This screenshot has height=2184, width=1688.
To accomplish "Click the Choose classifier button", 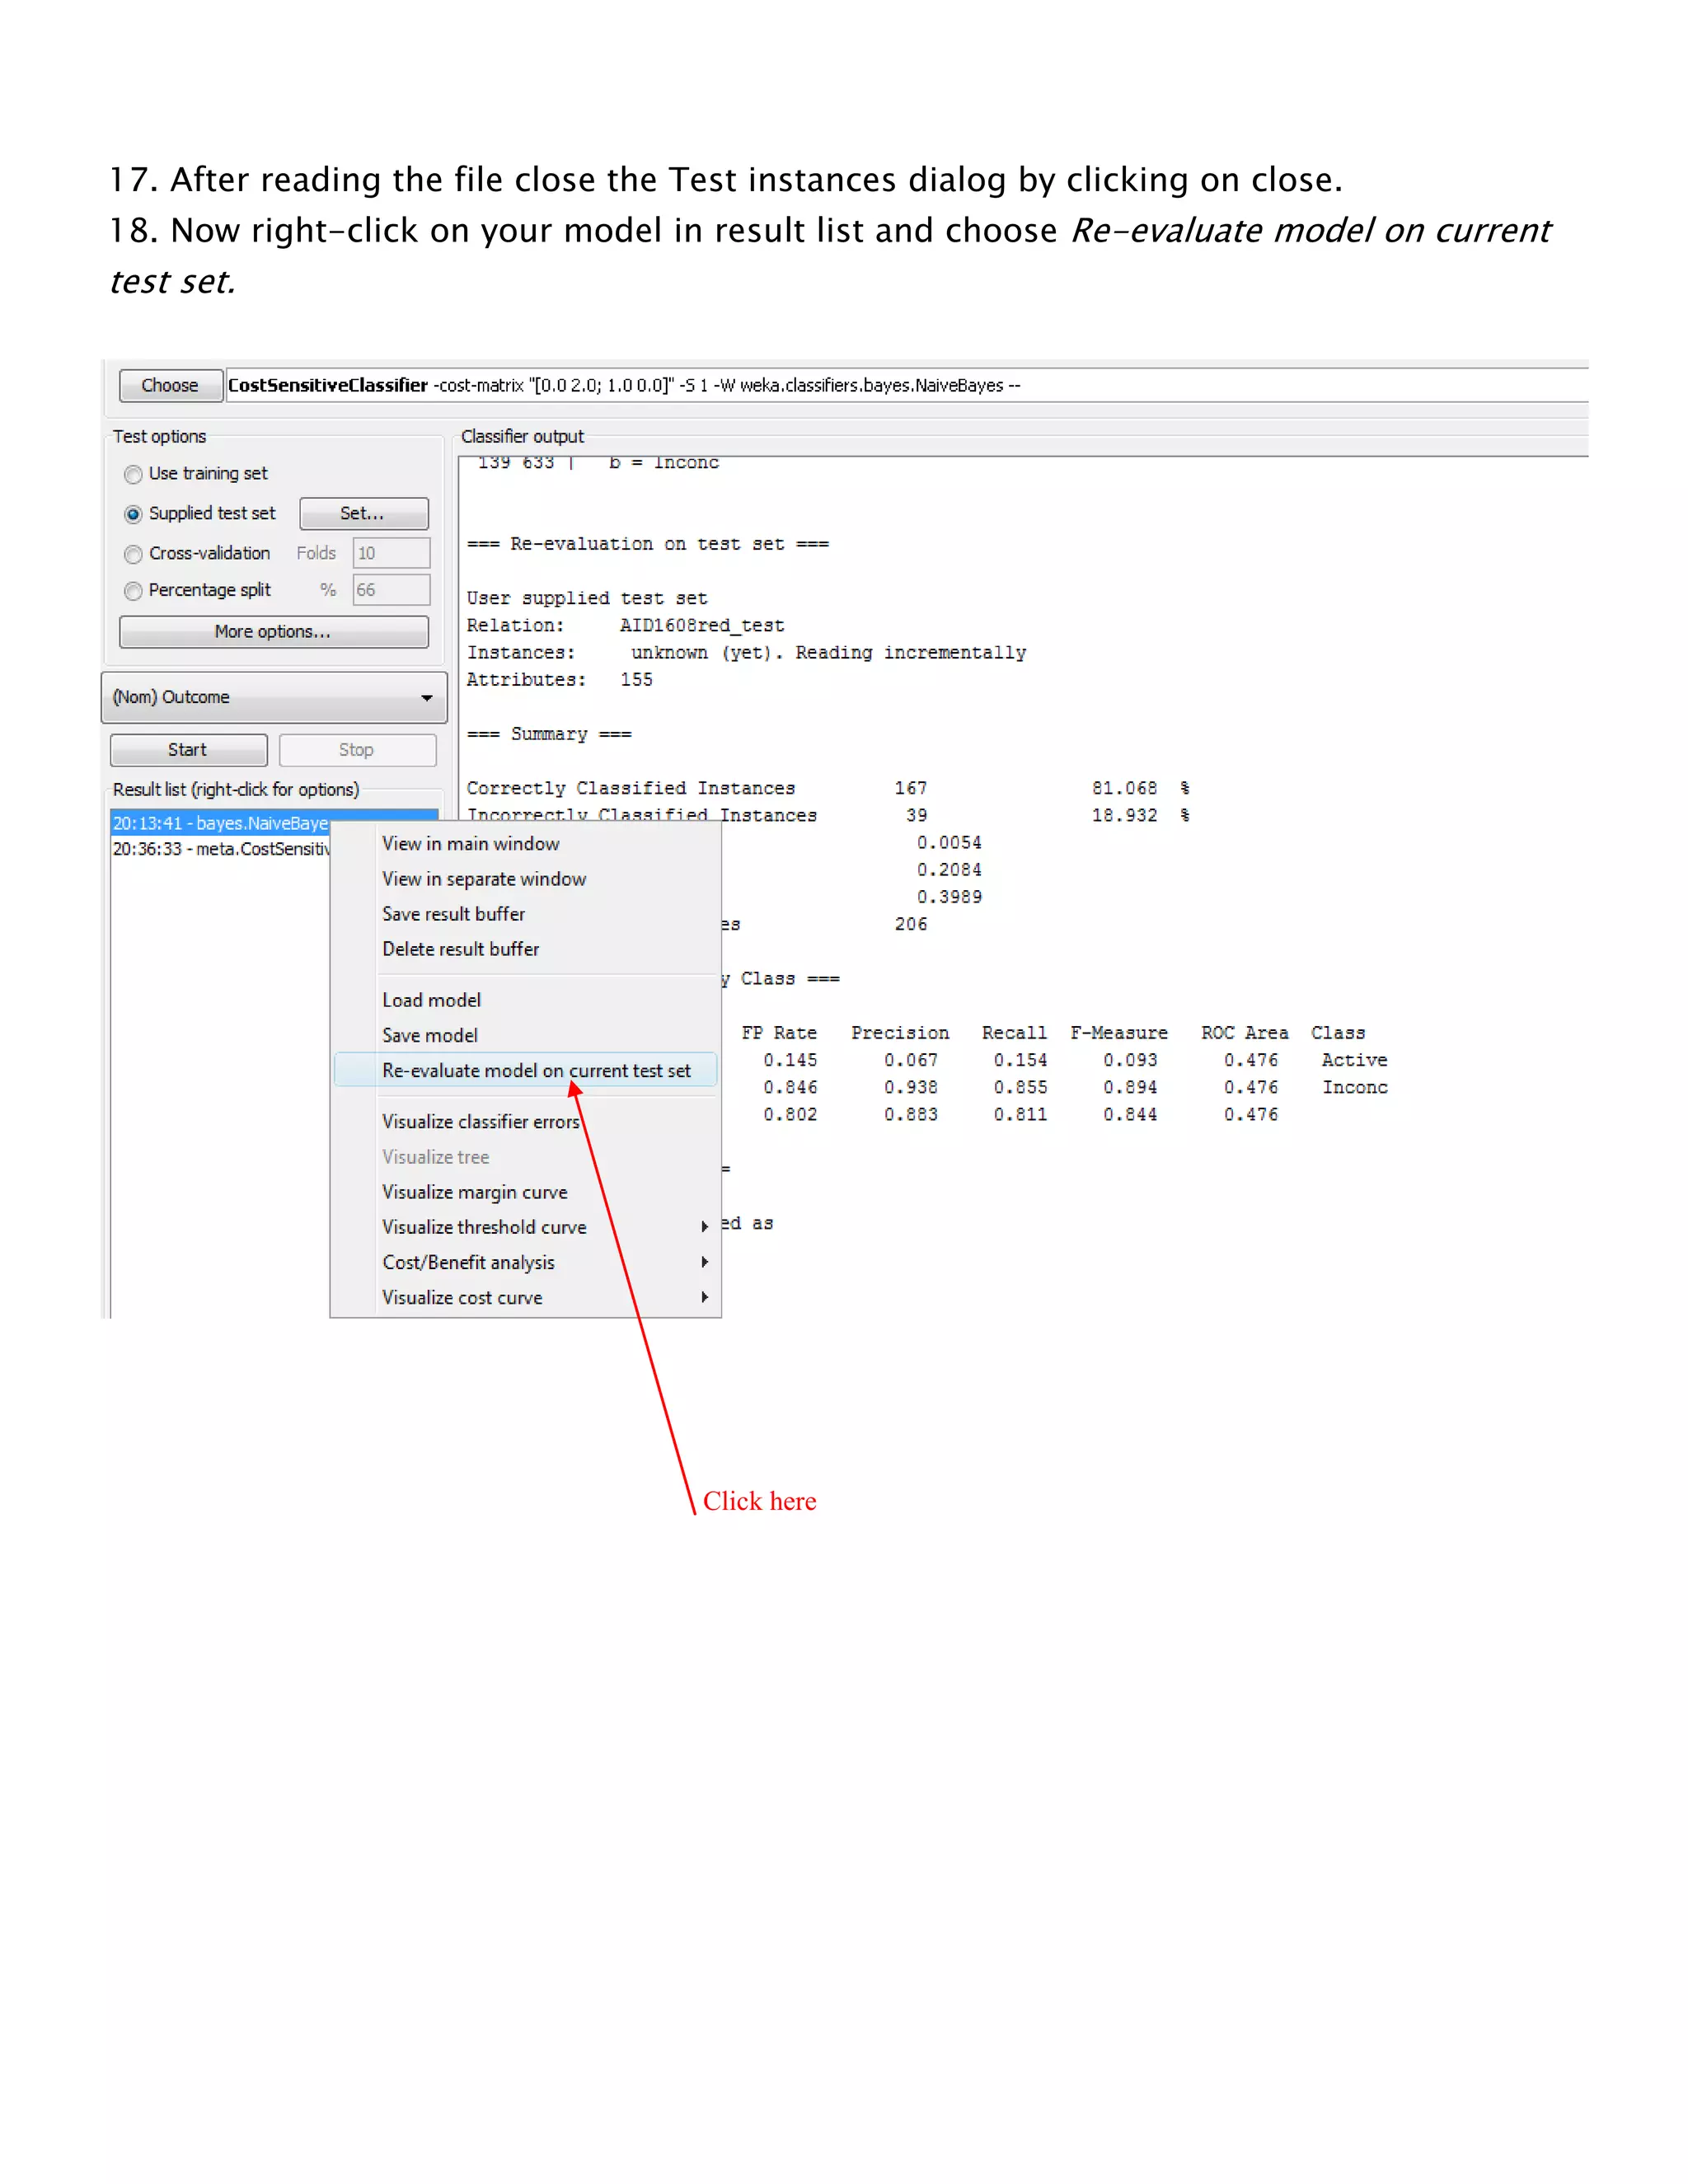I will point(170,386).
